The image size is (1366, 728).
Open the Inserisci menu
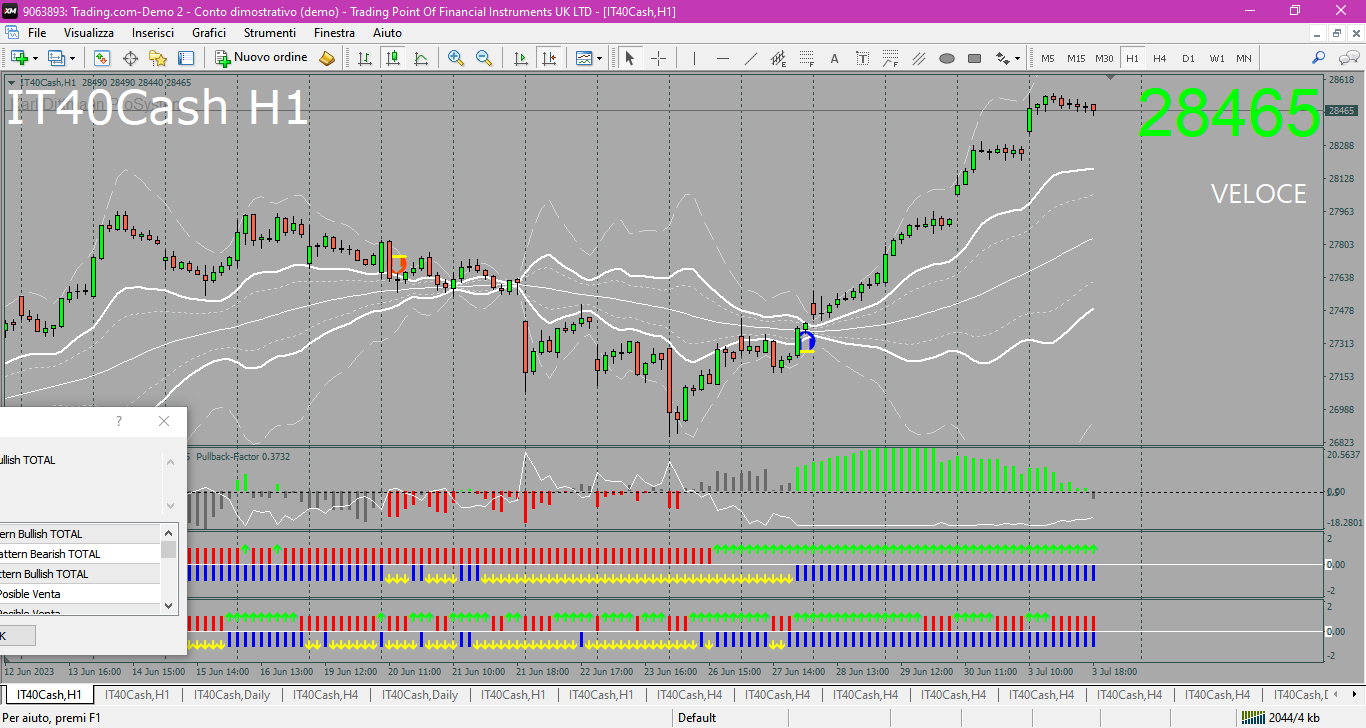[153, 33]
